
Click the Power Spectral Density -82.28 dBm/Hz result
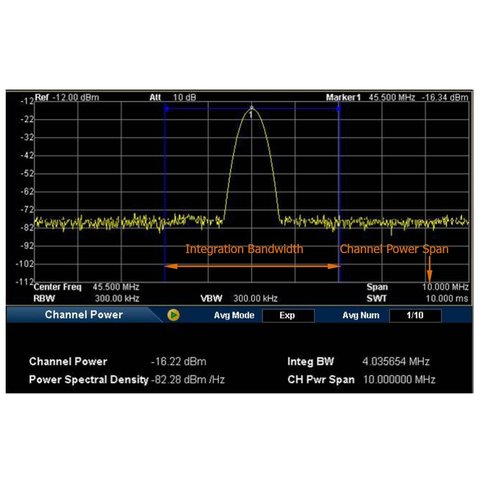188,380
